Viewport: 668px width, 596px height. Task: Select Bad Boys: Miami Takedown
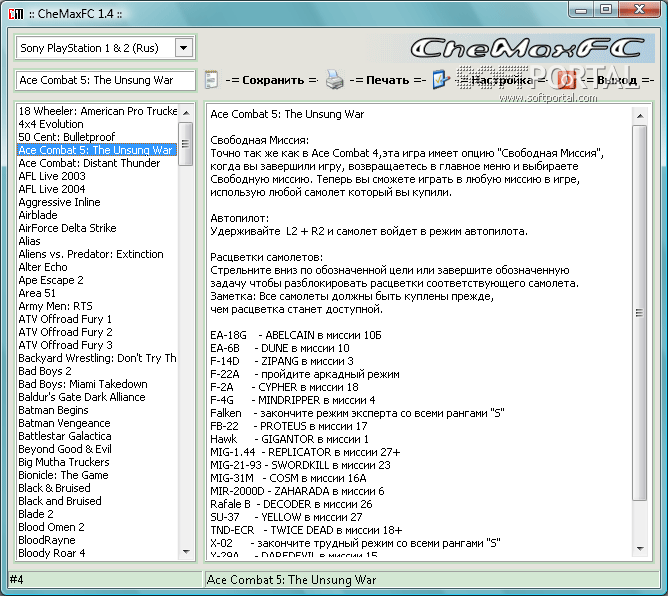click(97, 384)
